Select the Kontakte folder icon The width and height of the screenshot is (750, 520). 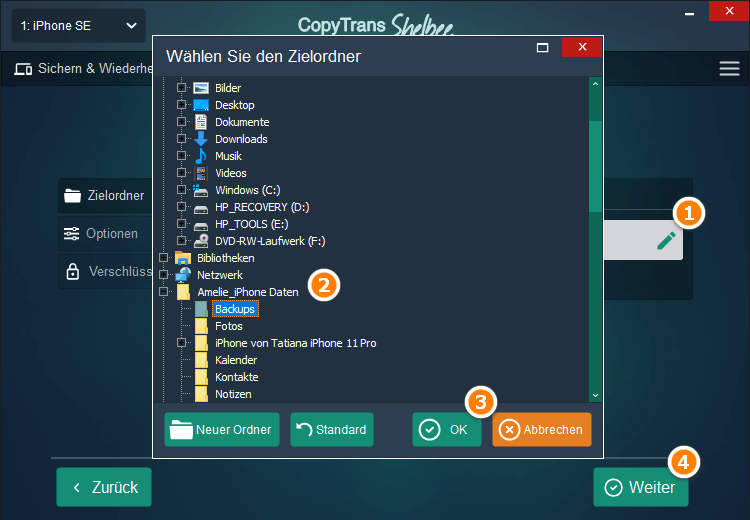(201, 377)
